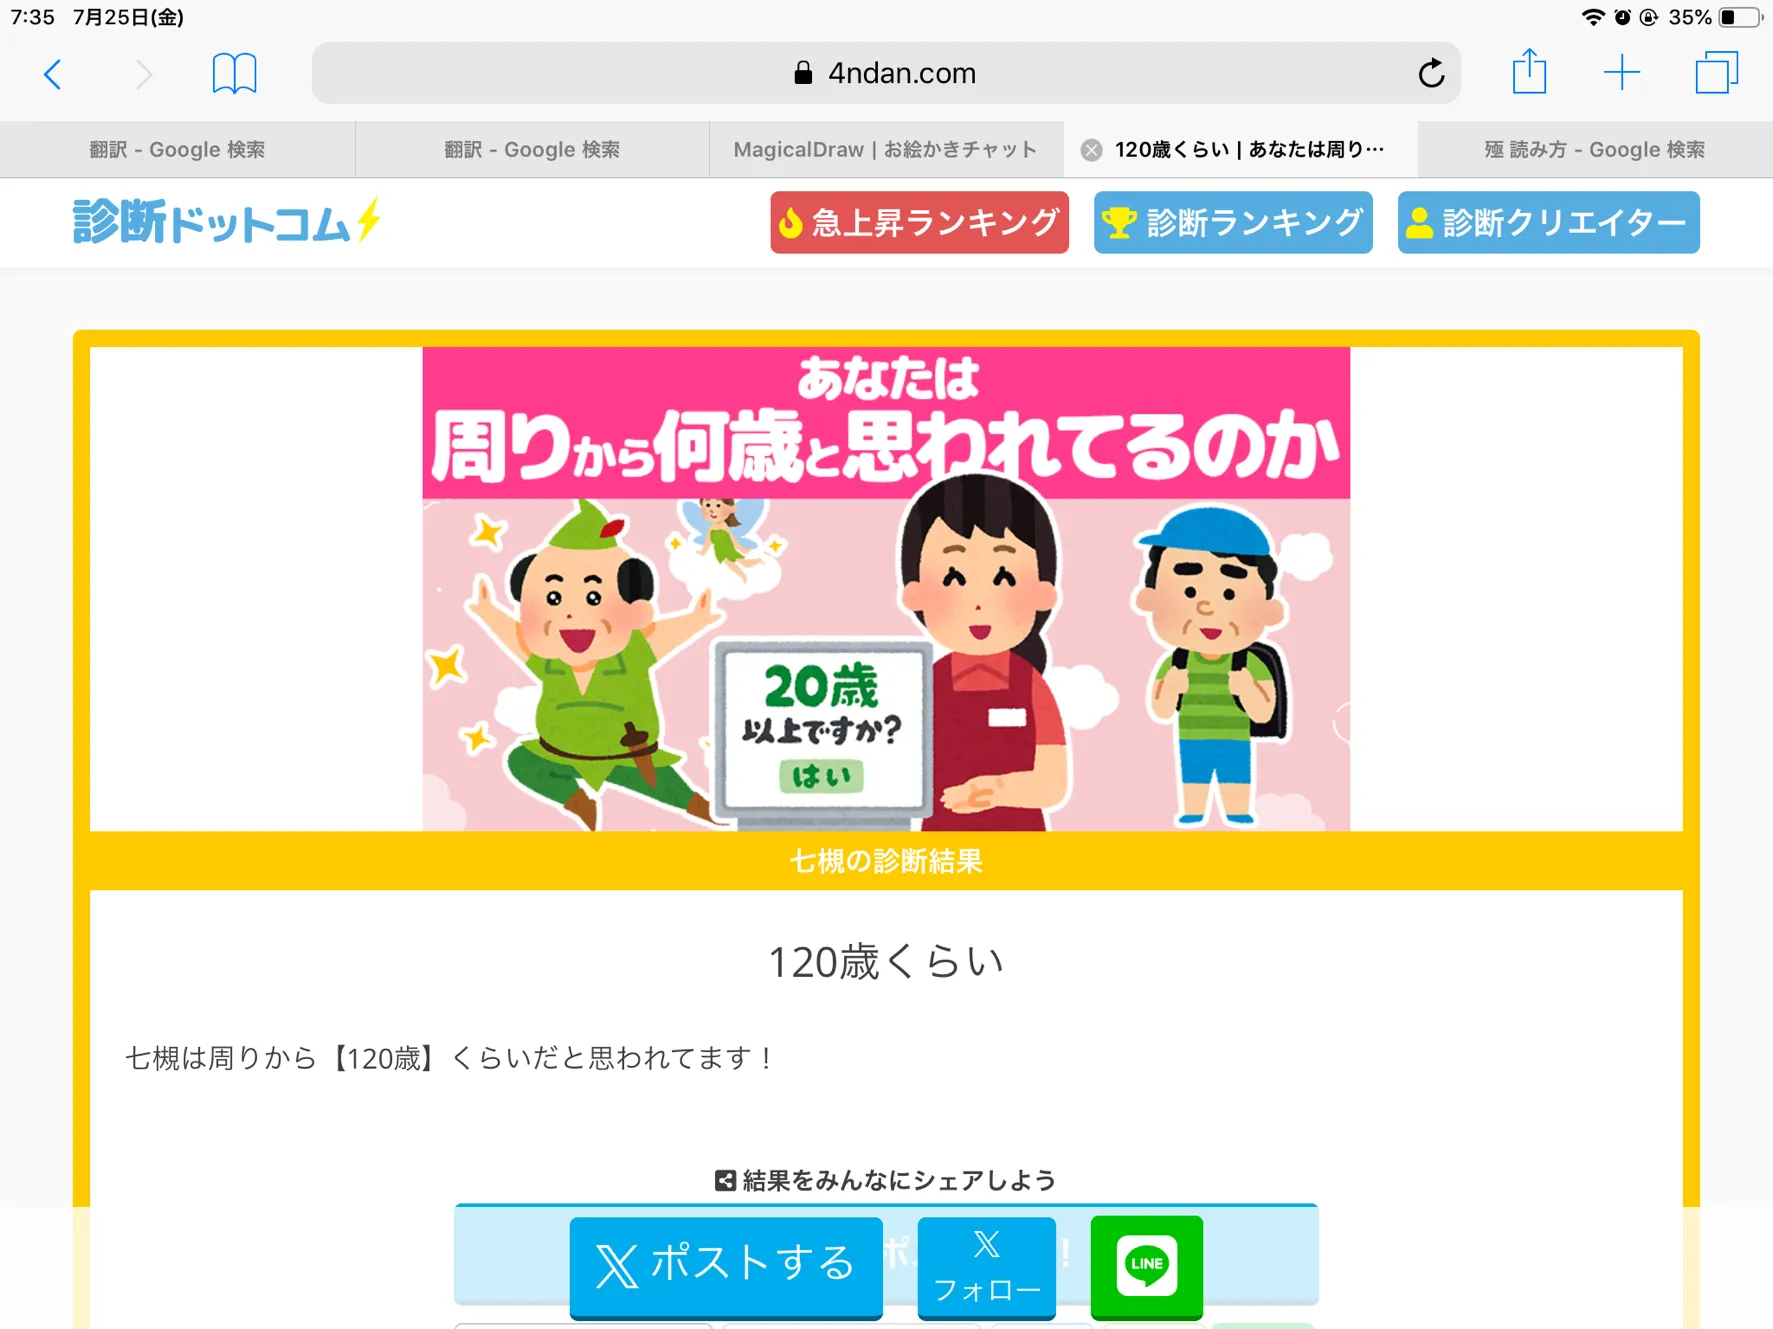Tap the X フォロー button
Viewport: 1773px width, 1329px height.
point(987,1266)
